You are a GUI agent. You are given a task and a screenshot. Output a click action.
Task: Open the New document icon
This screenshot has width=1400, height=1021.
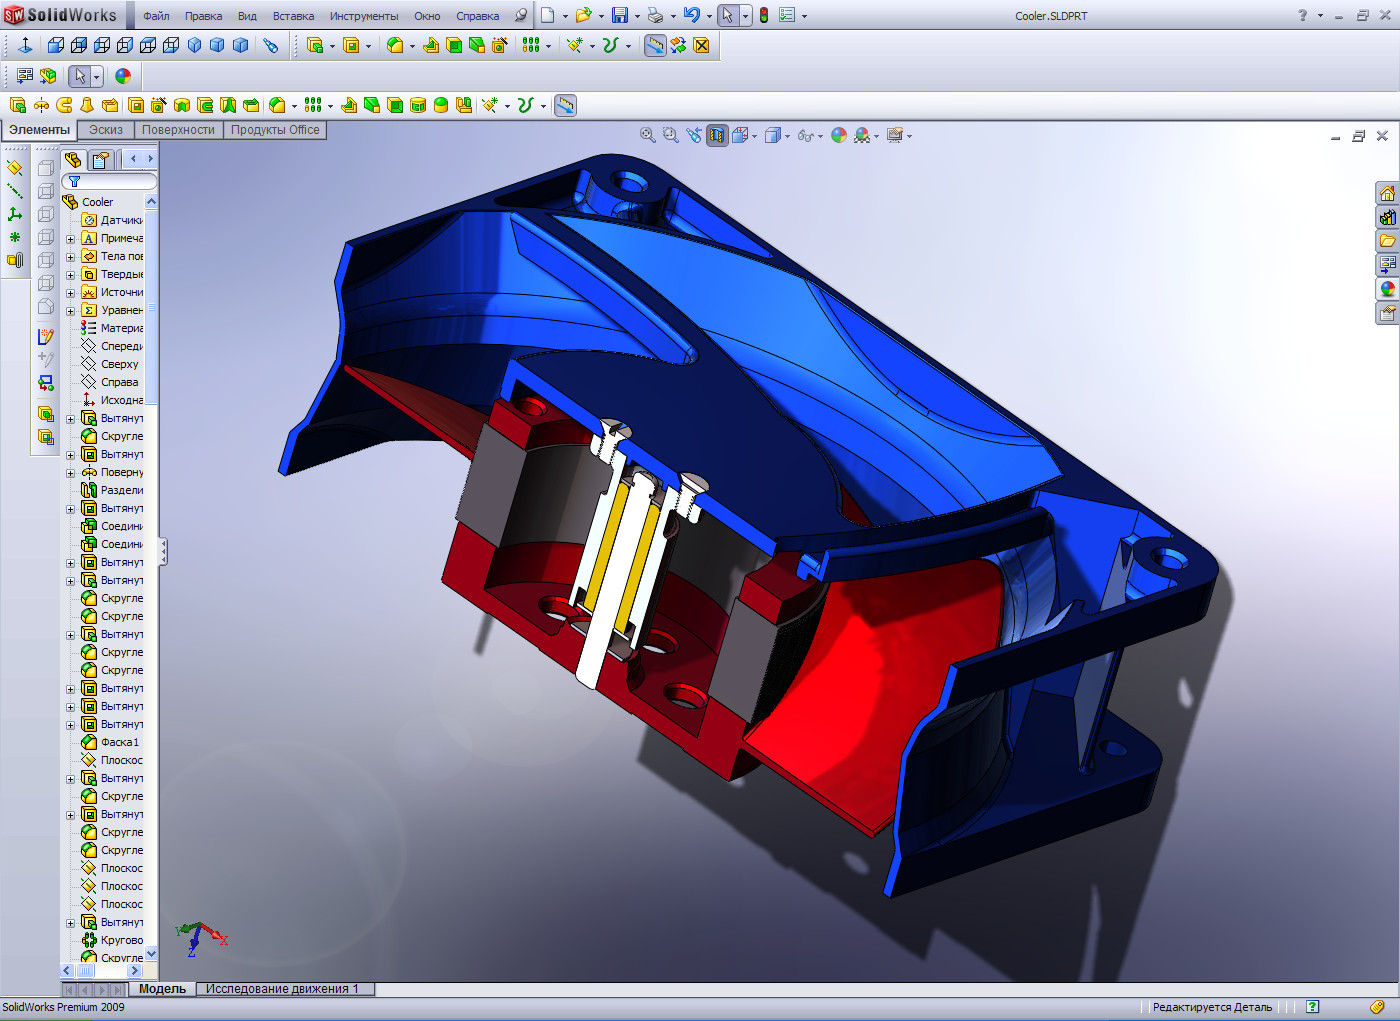pyautogui.click(x=547, y=15)
